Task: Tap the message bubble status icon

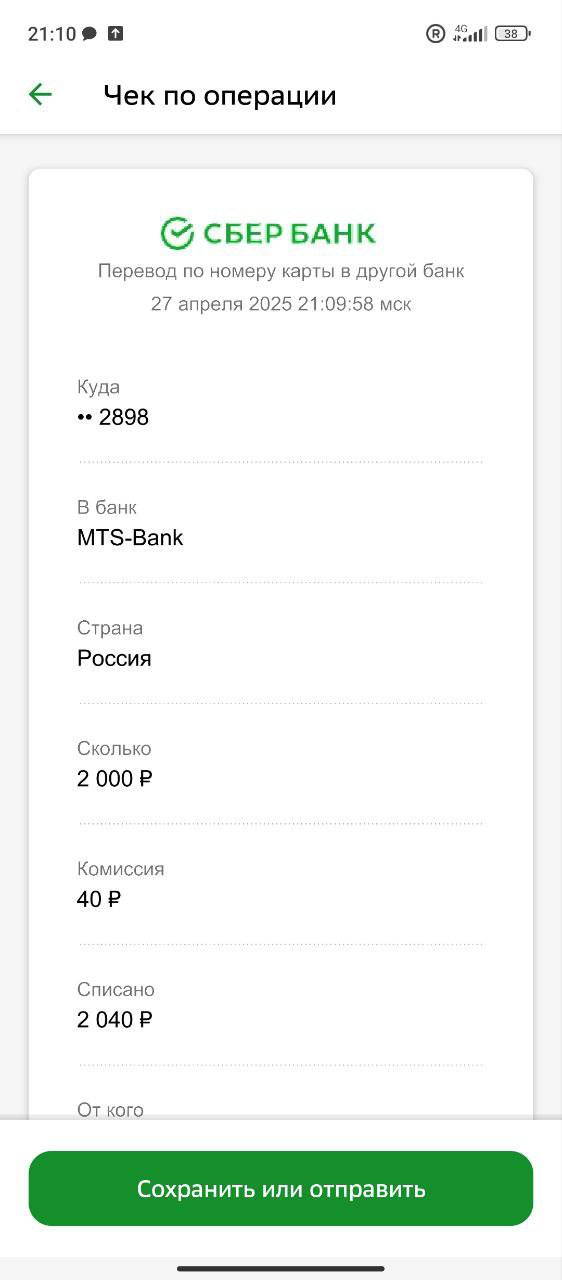Action: click(x=89, y=34)
